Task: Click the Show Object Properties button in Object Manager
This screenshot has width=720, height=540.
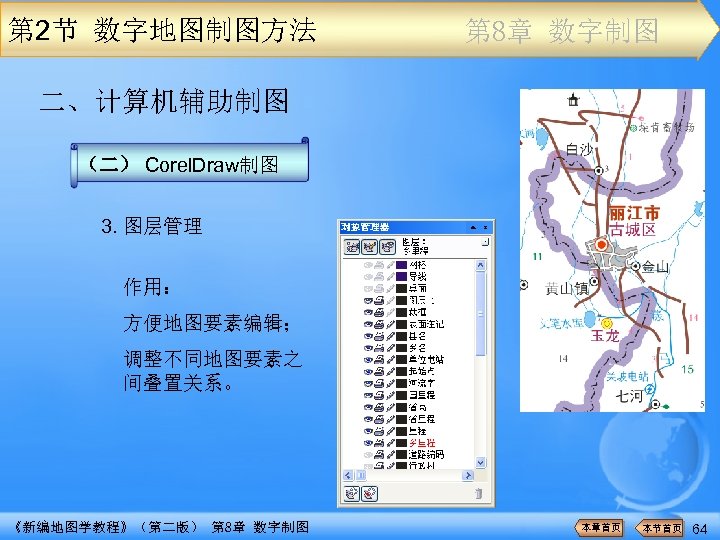Action: [352, 247]
